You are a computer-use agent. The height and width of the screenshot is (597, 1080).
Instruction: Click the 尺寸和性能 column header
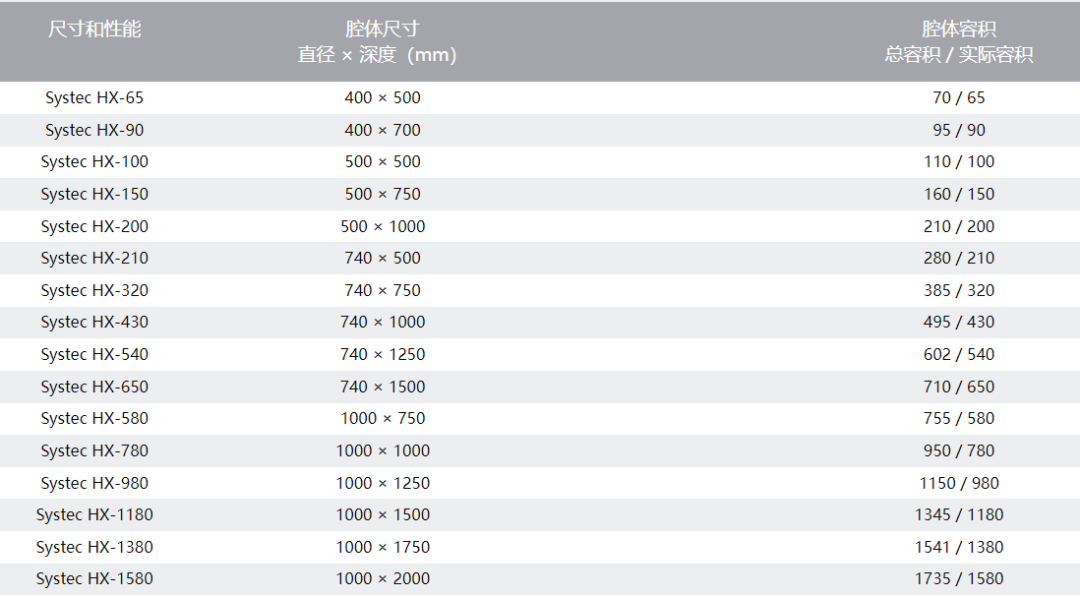coord(95,29)
